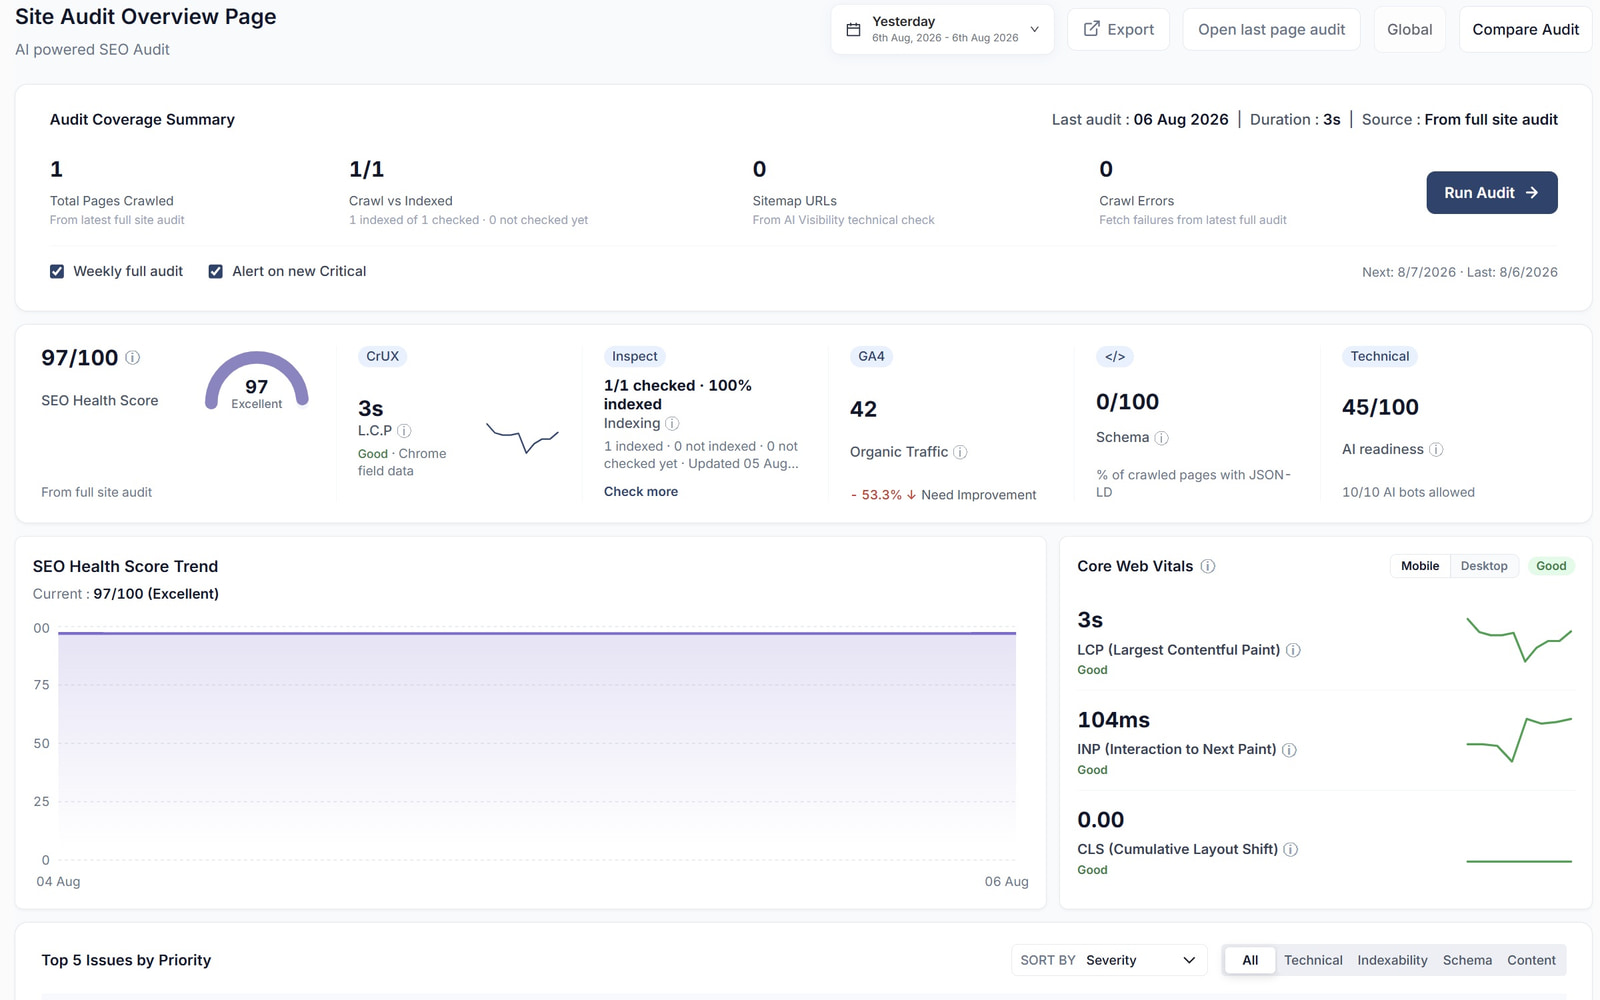Select the All issues tab
This screenshot has height=1000, width=1600.
point(1250,960)
